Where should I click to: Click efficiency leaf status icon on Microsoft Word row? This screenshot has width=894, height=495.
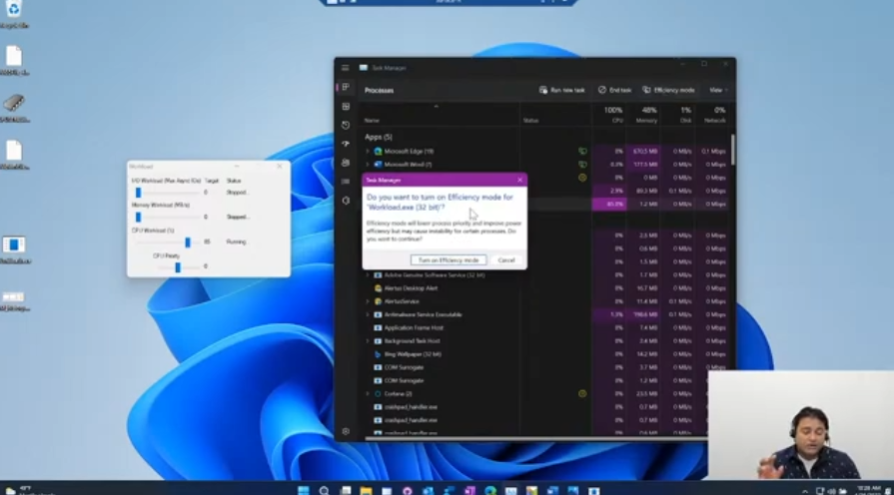[582, 165]
